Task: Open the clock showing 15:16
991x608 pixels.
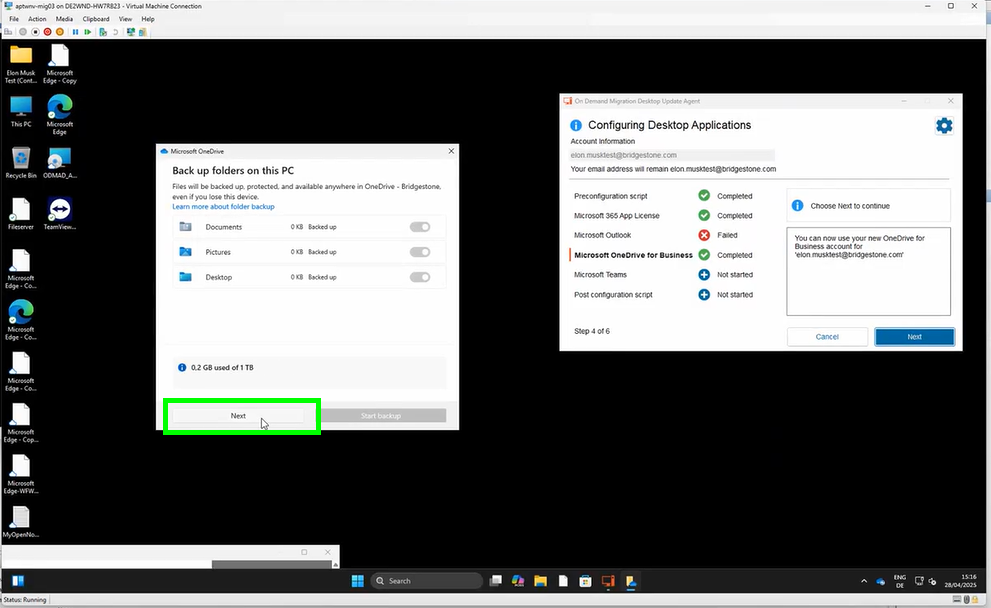Action: pyautogui.click(x=960, y=581)
